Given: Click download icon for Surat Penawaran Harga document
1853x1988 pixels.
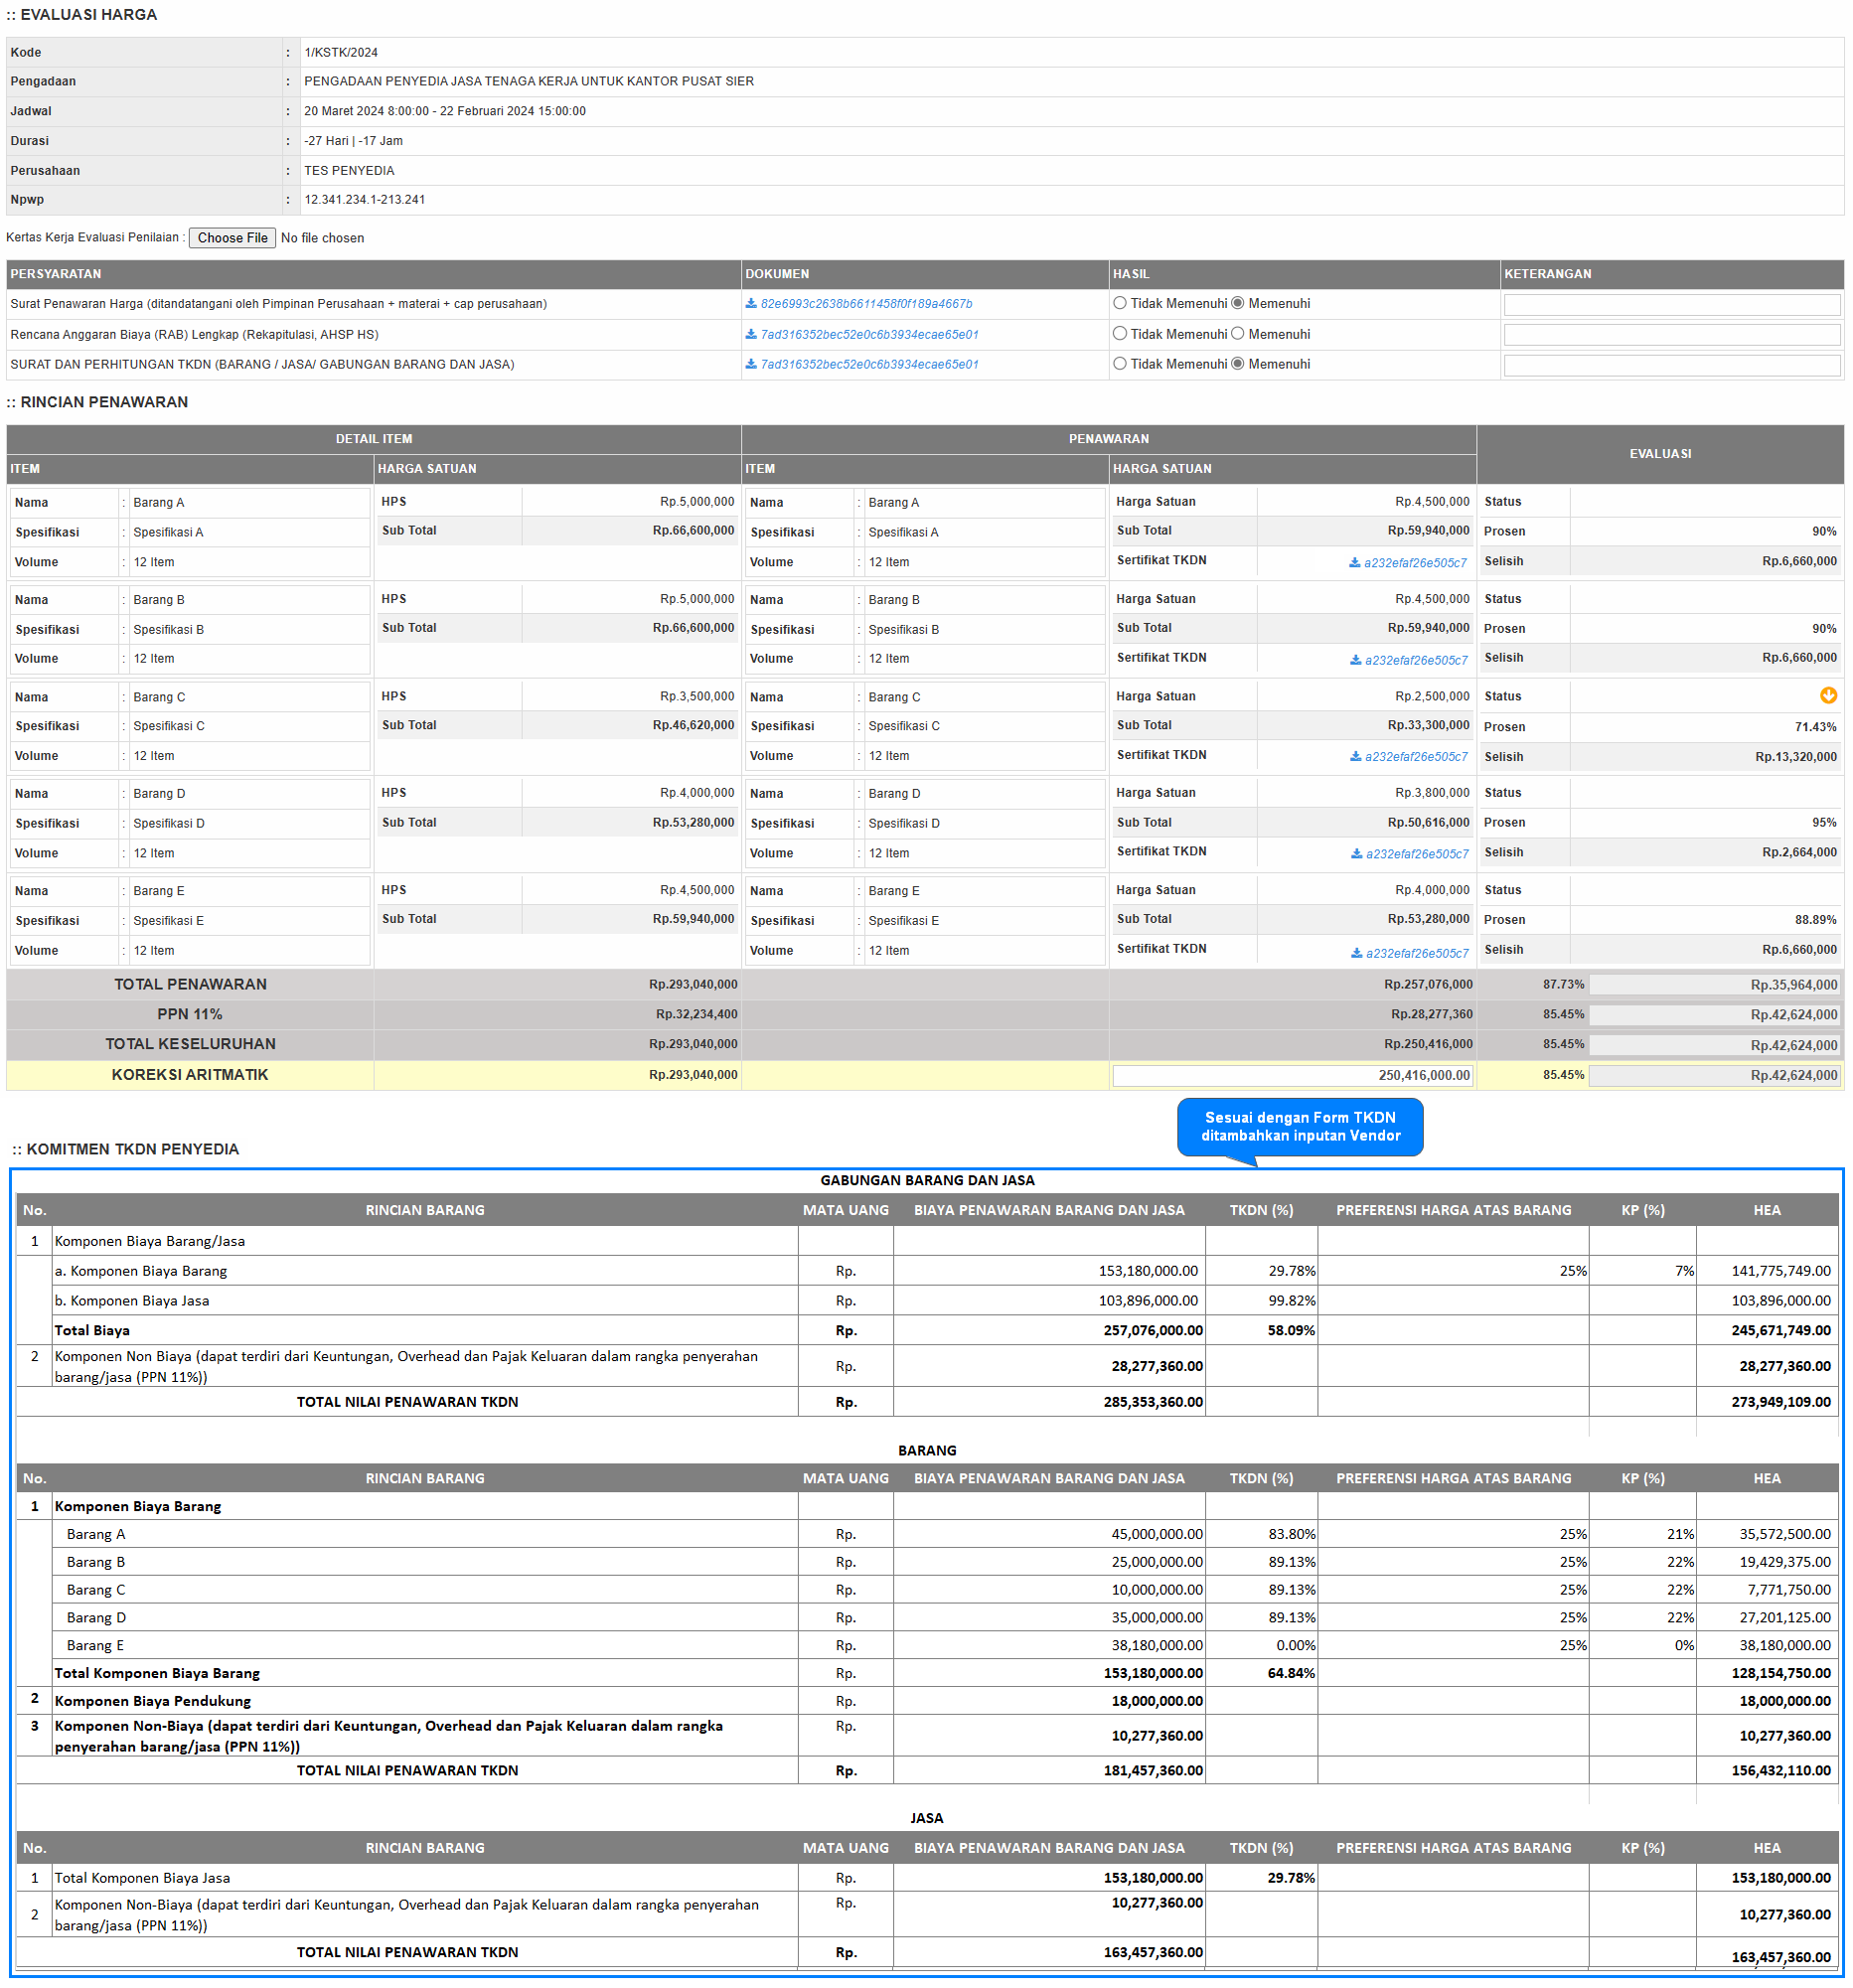Looking at the screenshot, I should (x=750, y=304).
